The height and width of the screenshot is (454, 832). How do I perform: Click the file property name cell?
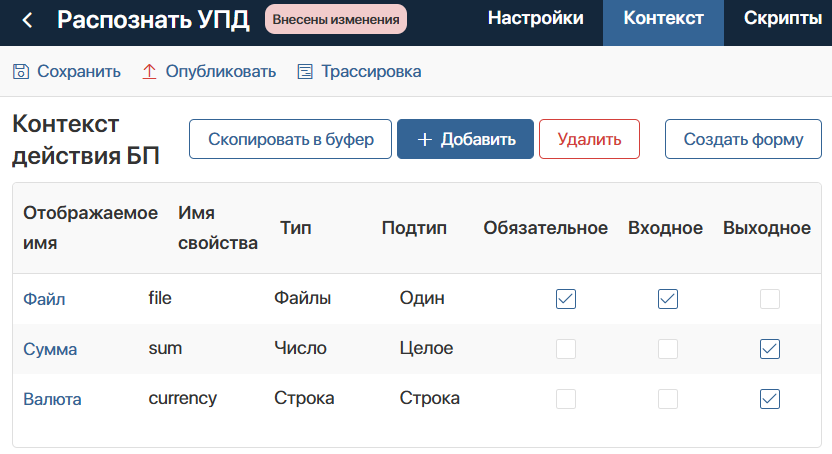(160, 298)
